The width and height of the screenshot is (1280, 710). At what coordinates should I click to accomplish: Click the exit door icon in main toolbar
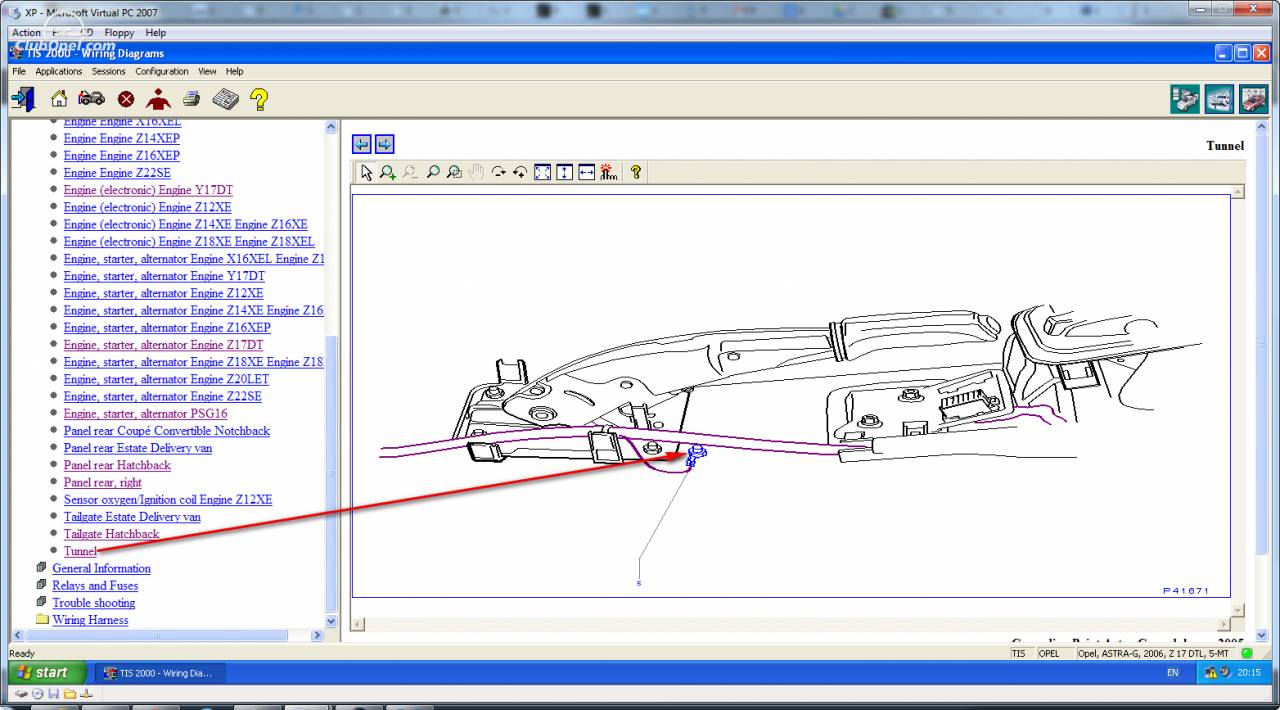tap(23, 99)
